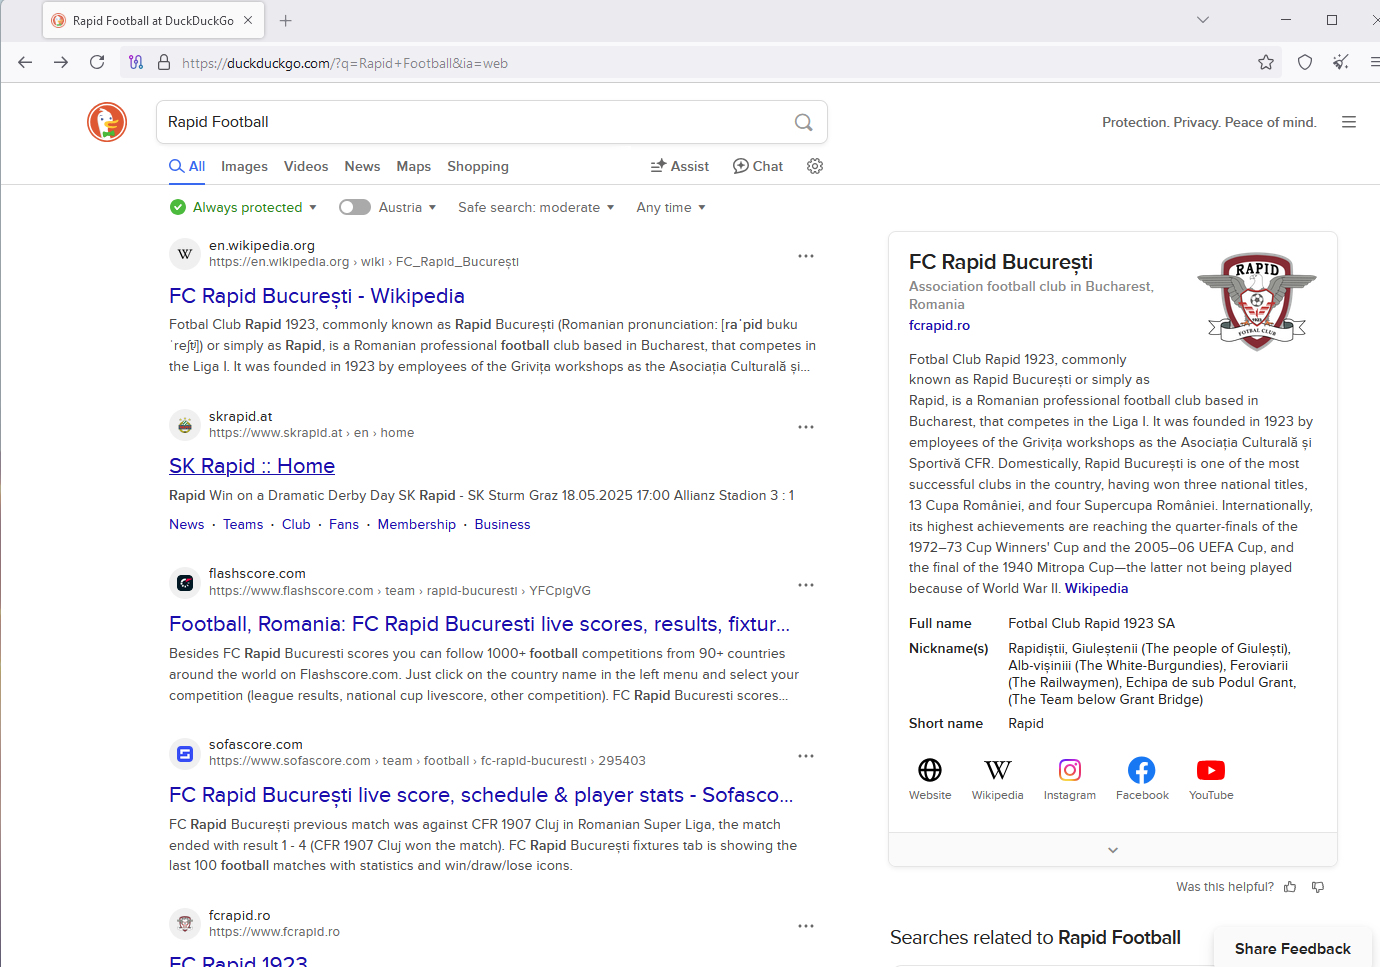Toggle the Austria region switch

pos(355,207)
